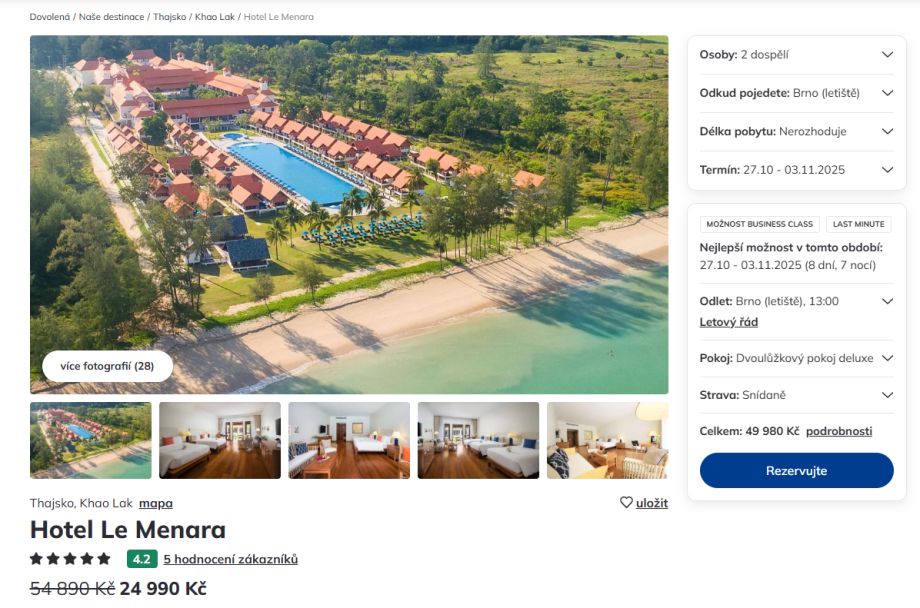Select the aerial resort thumbnail
Viewport: 920px width, 608px height.
click(91, 440)
